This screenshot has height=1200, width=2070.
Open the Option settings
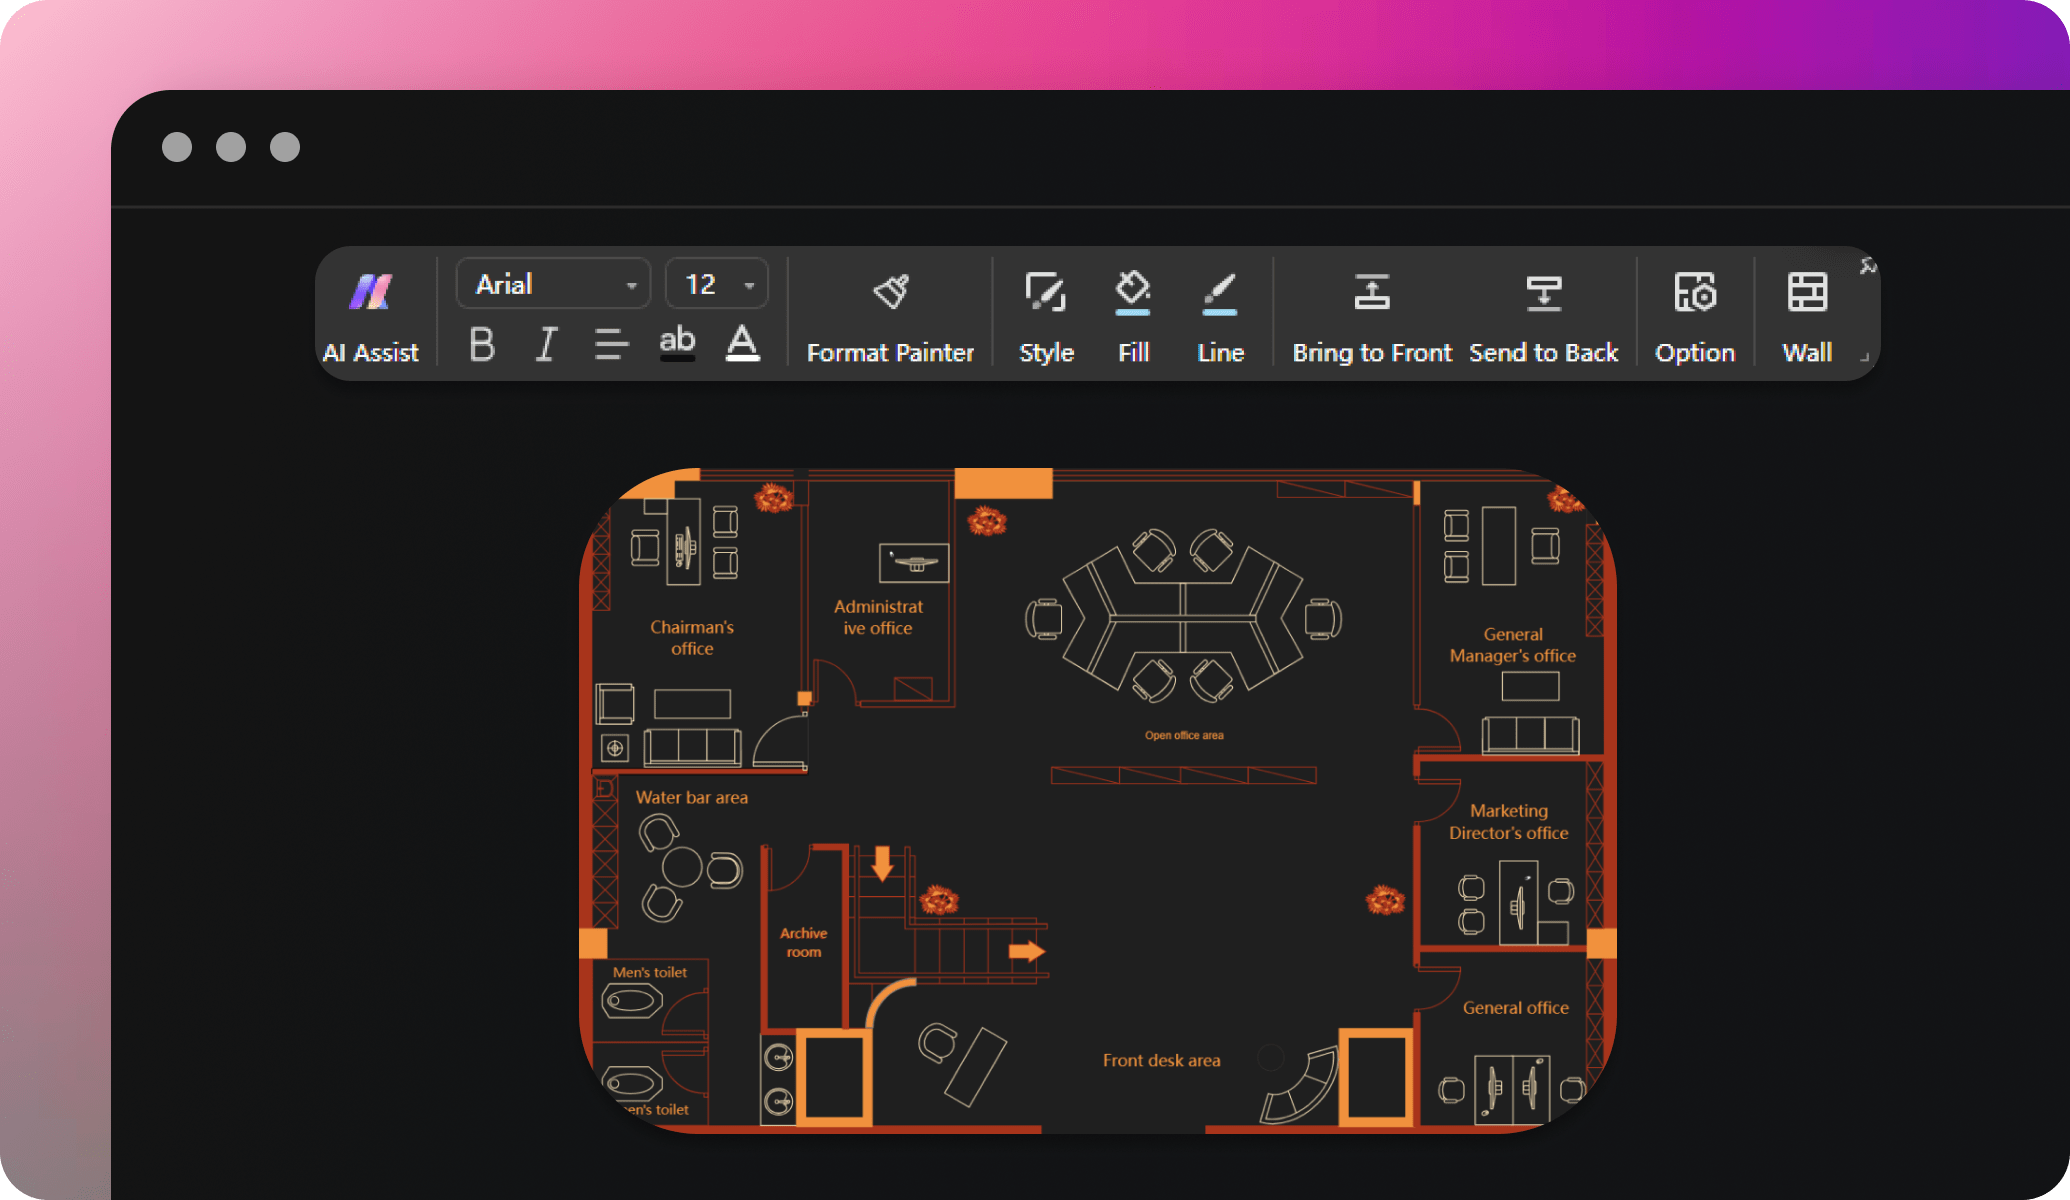(1695, 316)
